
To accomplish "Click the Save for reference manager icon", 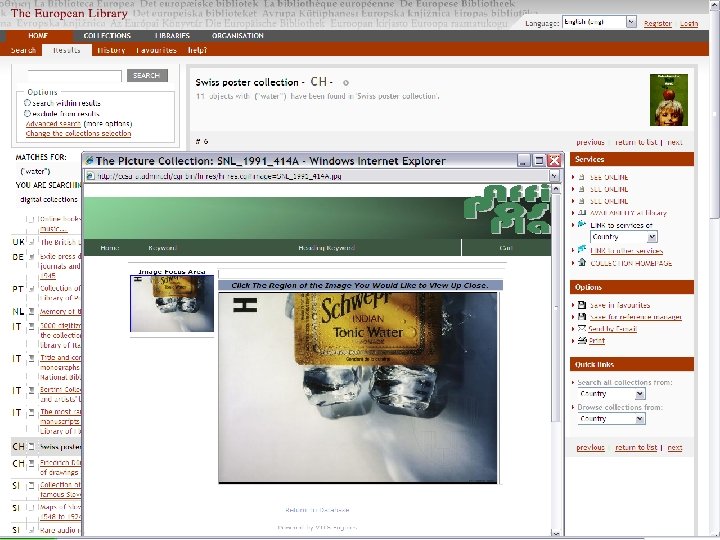I will 582,316.
